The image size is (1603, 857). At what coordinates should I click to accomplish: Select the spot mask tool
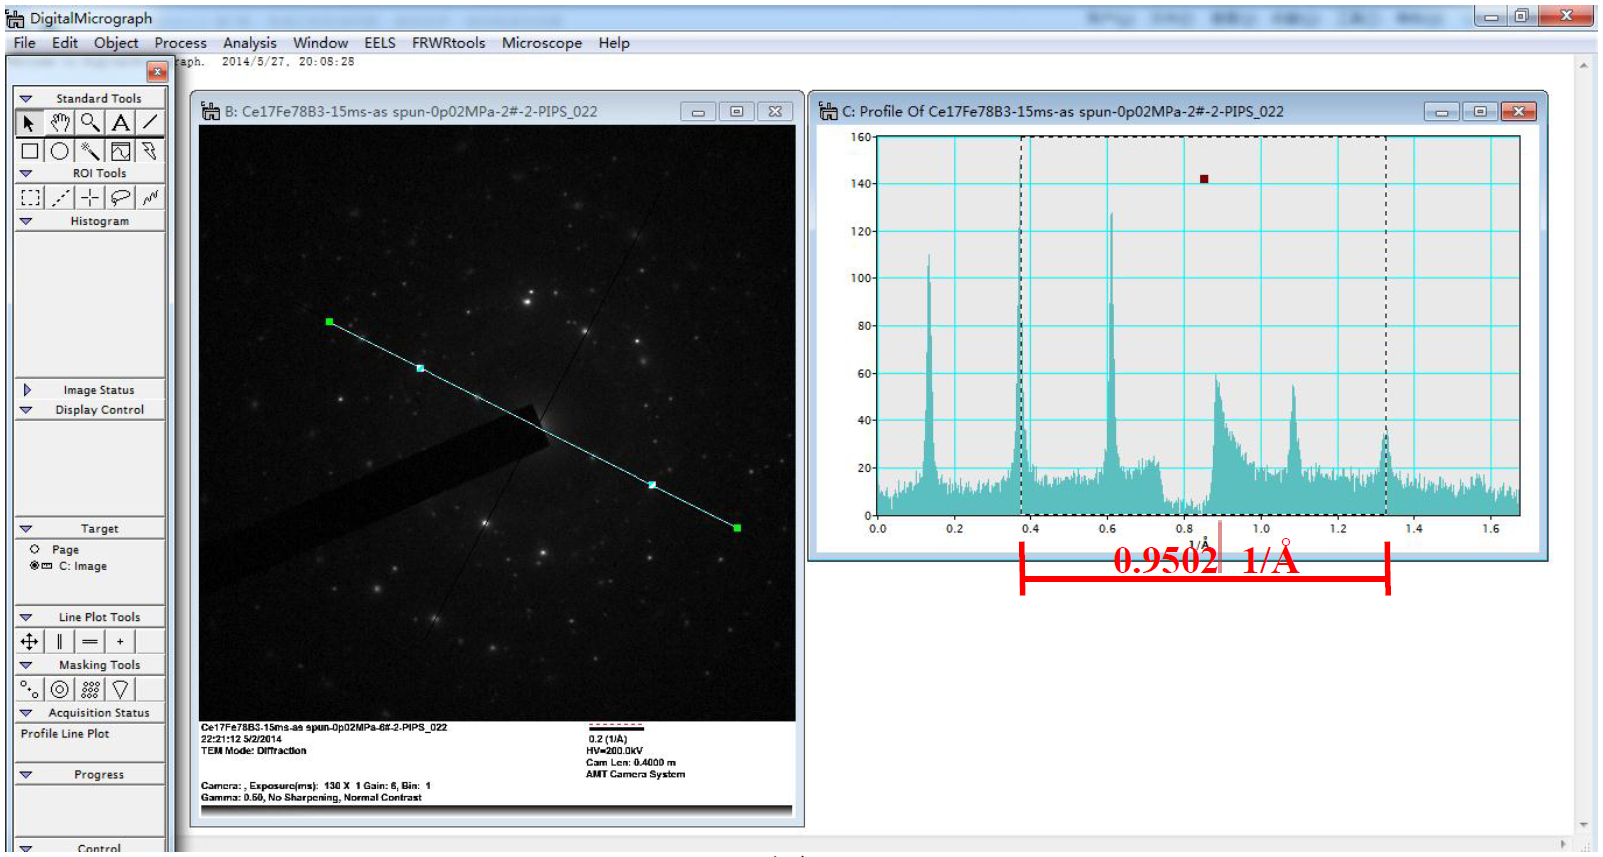click(30, 689)
